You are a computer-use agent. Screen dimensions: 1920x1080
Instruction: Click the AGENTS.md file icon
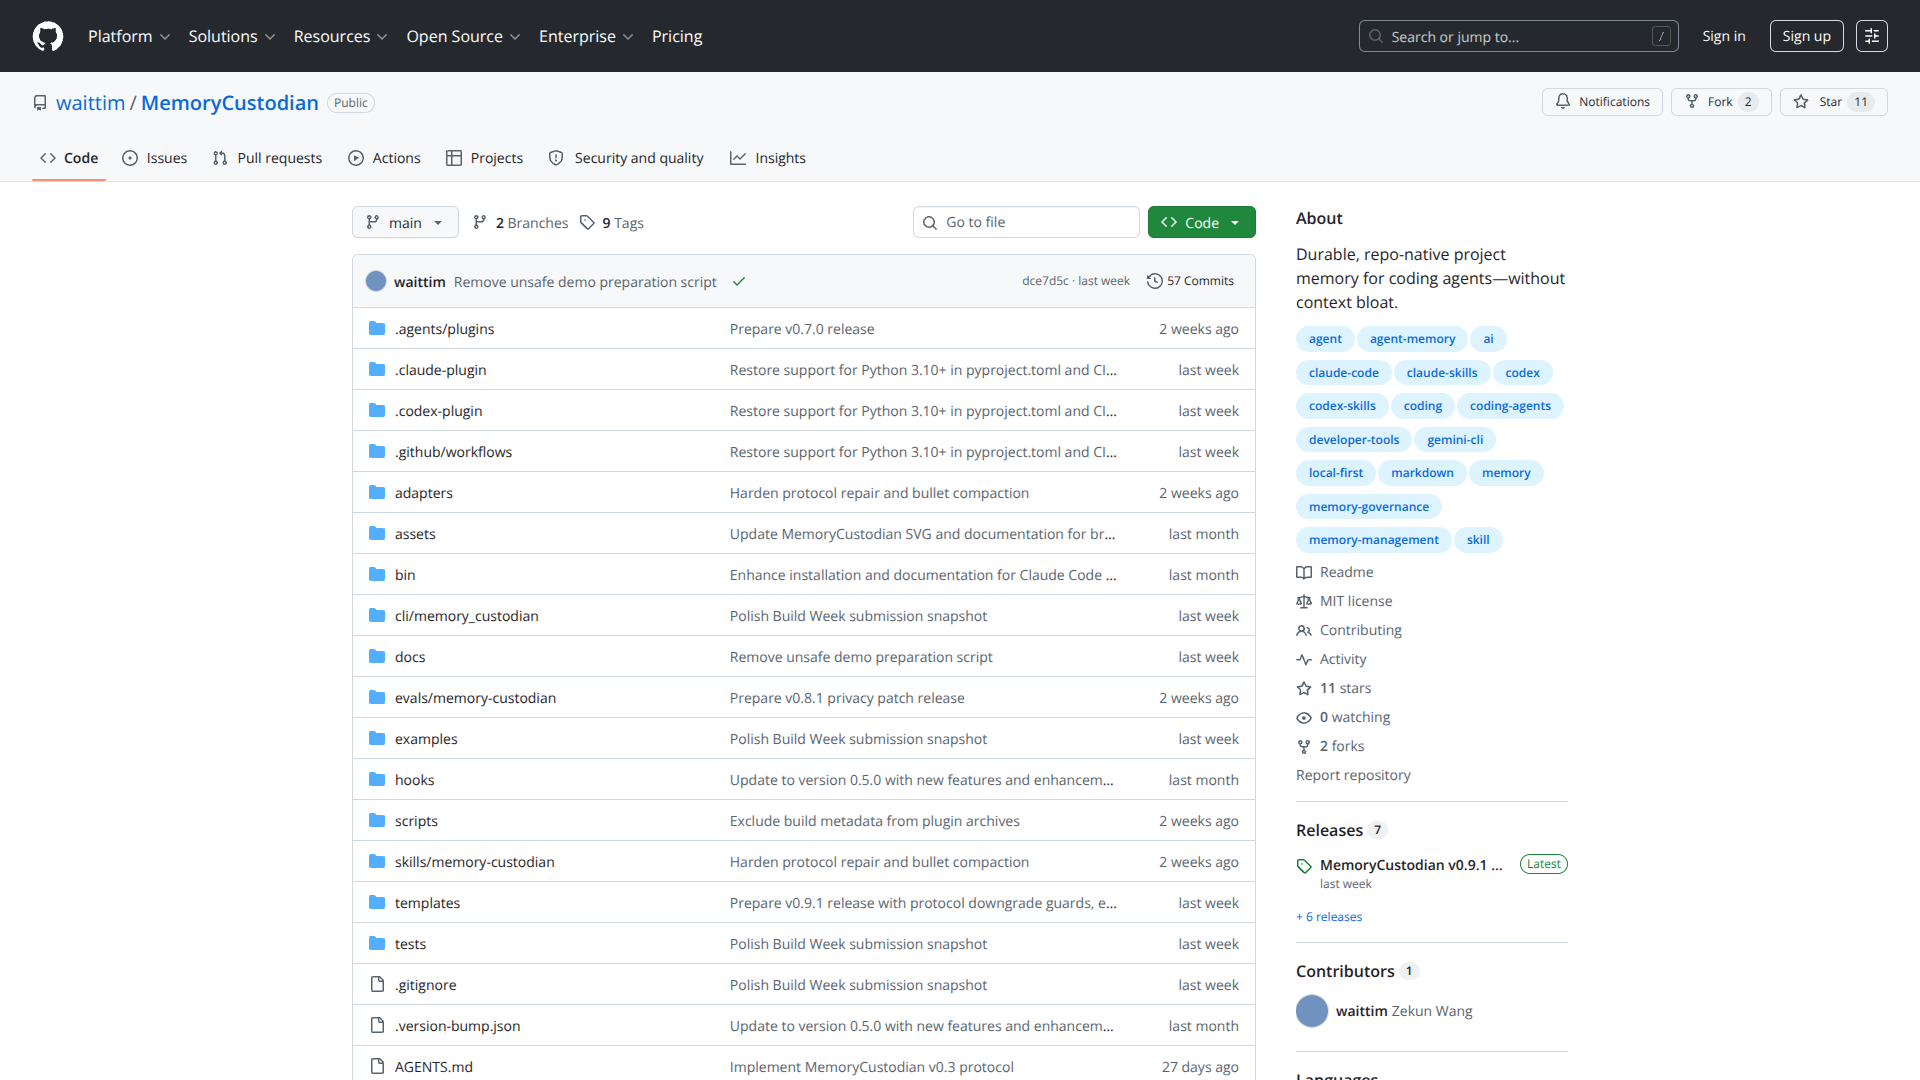(377, 1067)
